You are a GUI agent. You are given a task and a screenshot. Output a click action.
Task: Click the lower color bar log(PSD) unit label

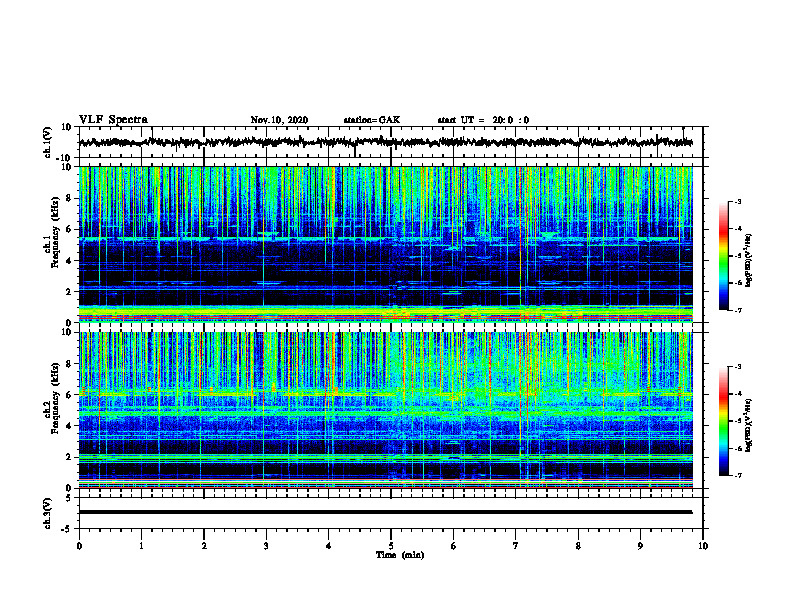tap(749, 425)
